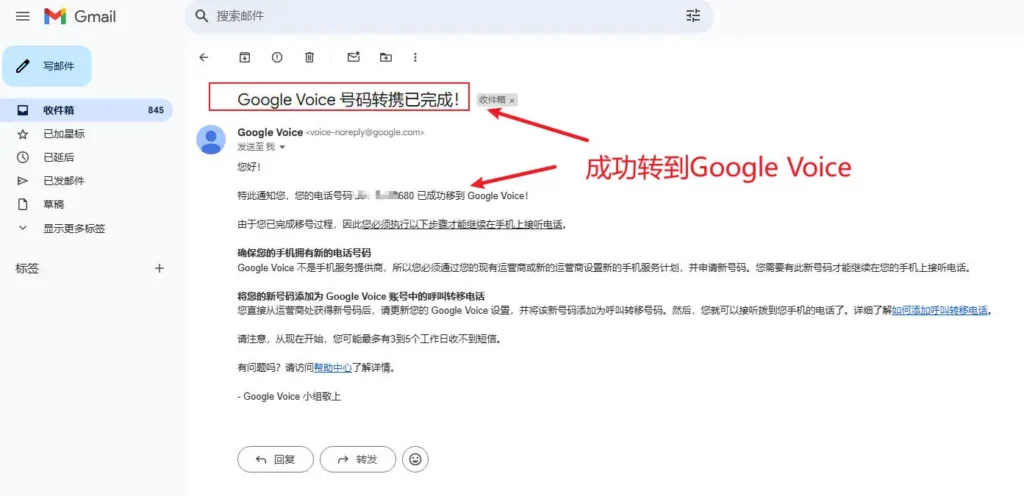Click the clock icon beside 已延后
Image resolution: width=1024 pixels, height=496 pixels.
click(x=23, y=157)
